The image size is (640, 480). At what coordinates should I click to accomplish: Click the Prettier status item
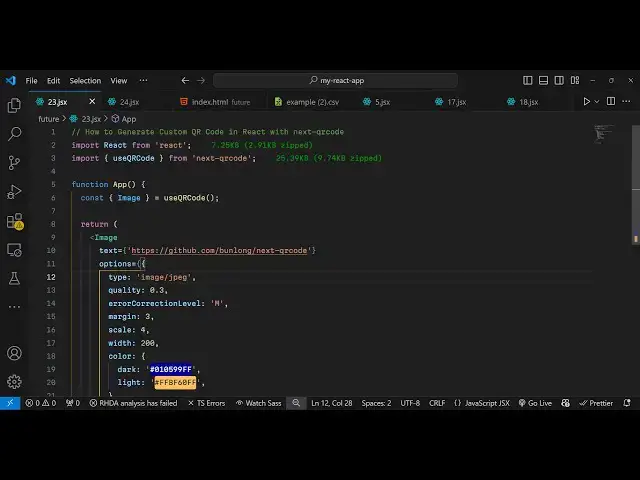pos(596,403)
